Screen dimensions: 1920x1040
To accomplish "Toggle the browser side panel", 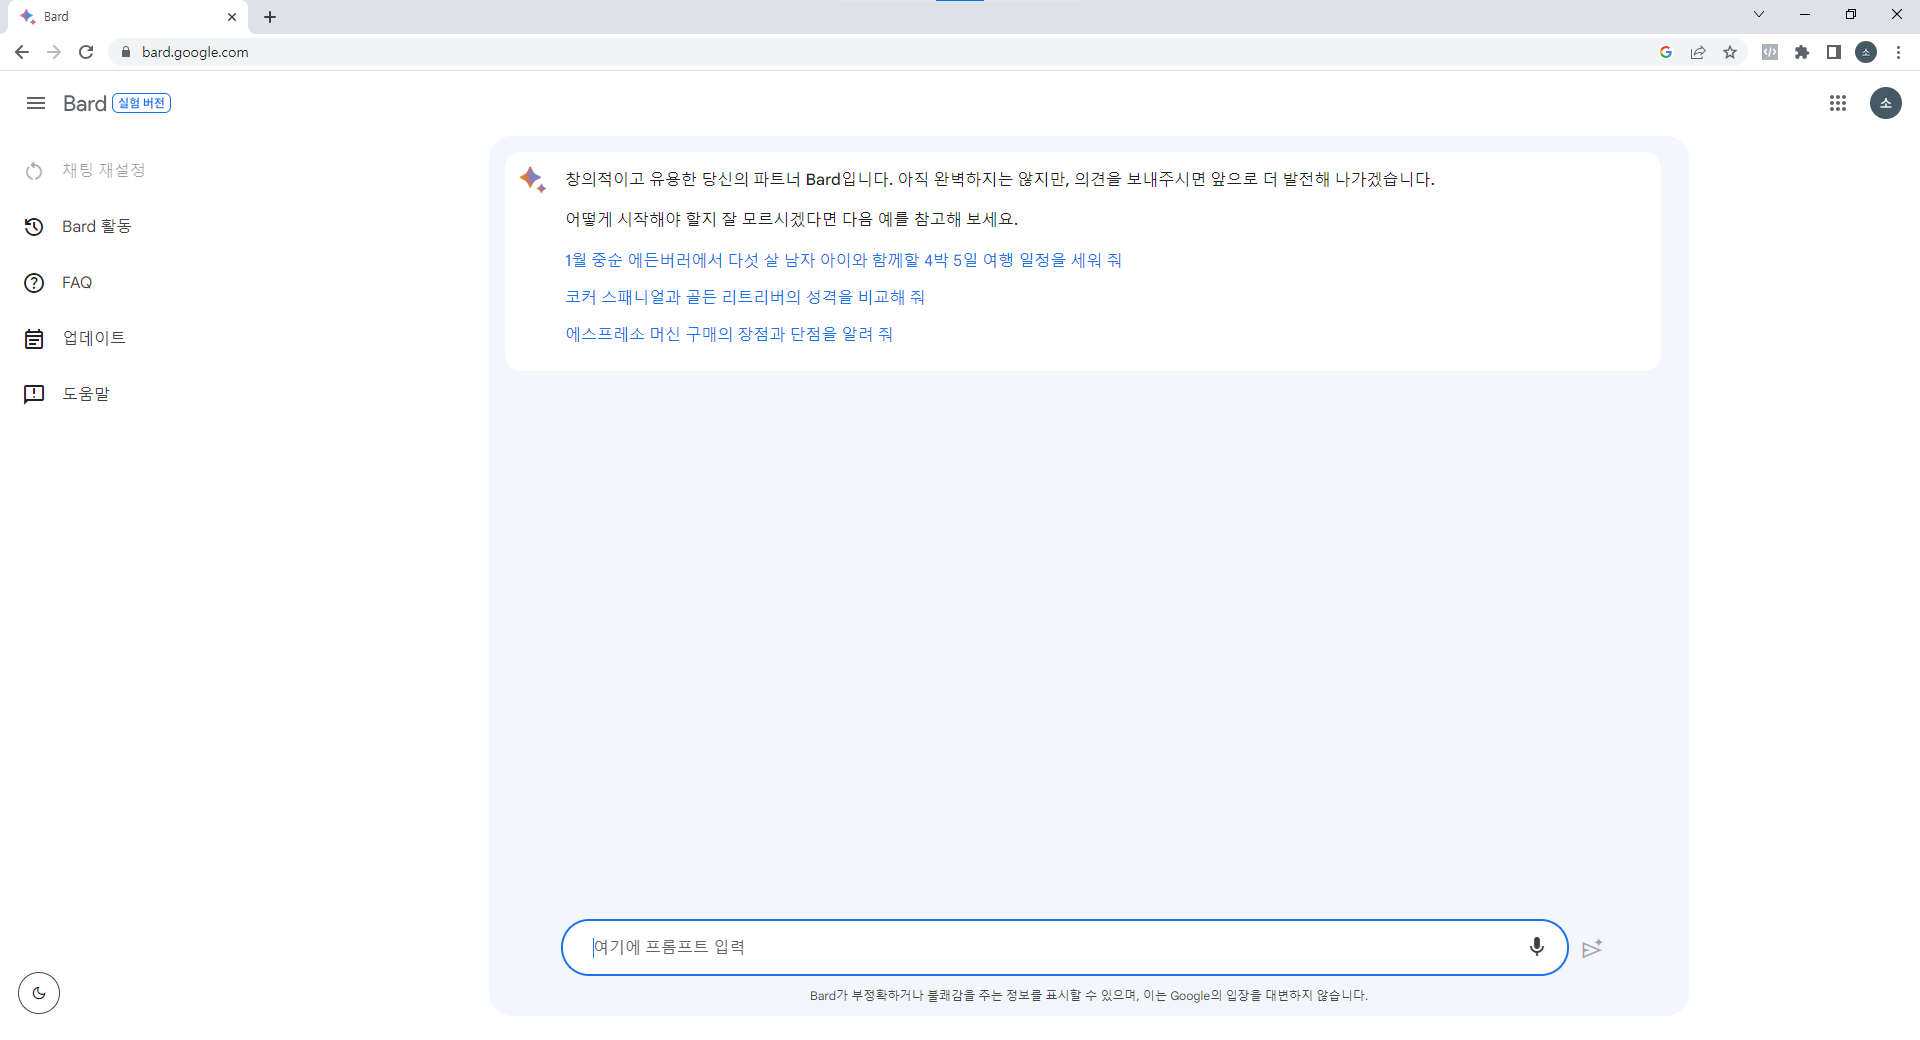I will click(x=1834, y=52).
